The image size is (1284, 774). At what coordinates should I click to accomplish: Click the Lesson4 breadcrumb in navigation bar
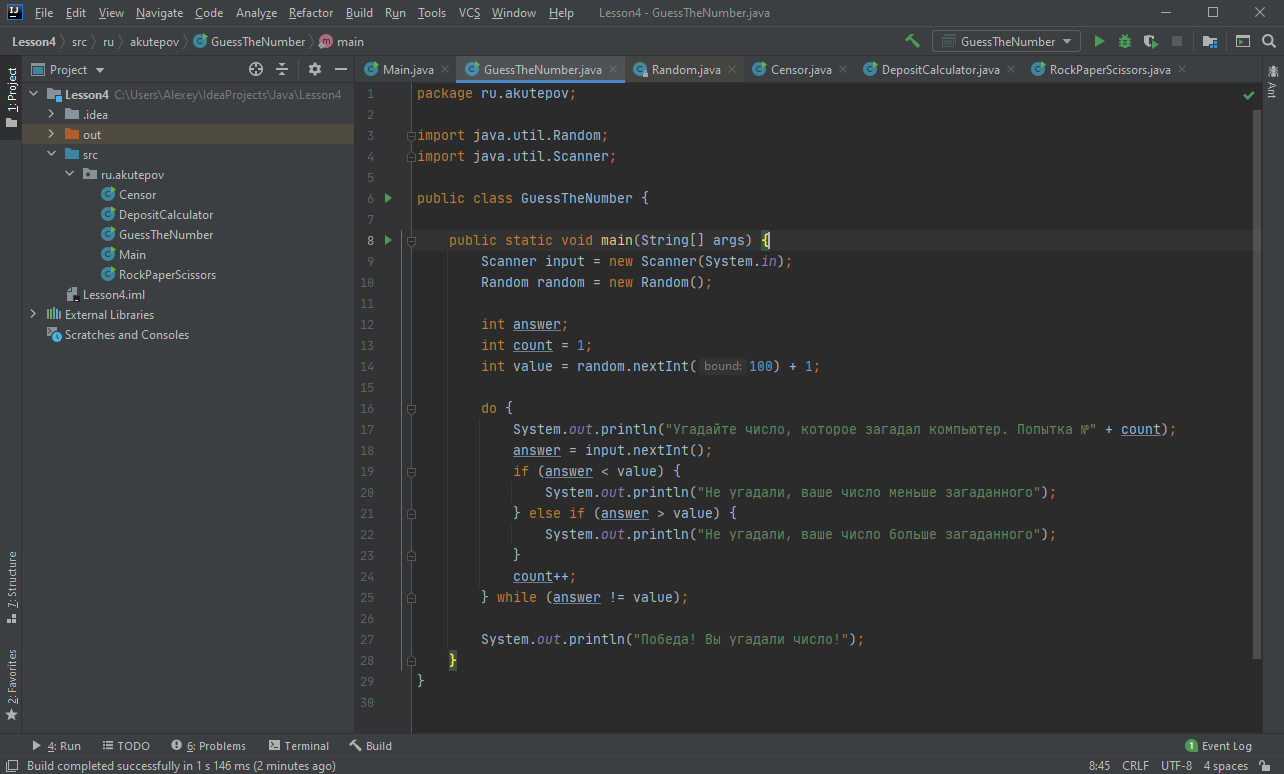pos(34,42)
